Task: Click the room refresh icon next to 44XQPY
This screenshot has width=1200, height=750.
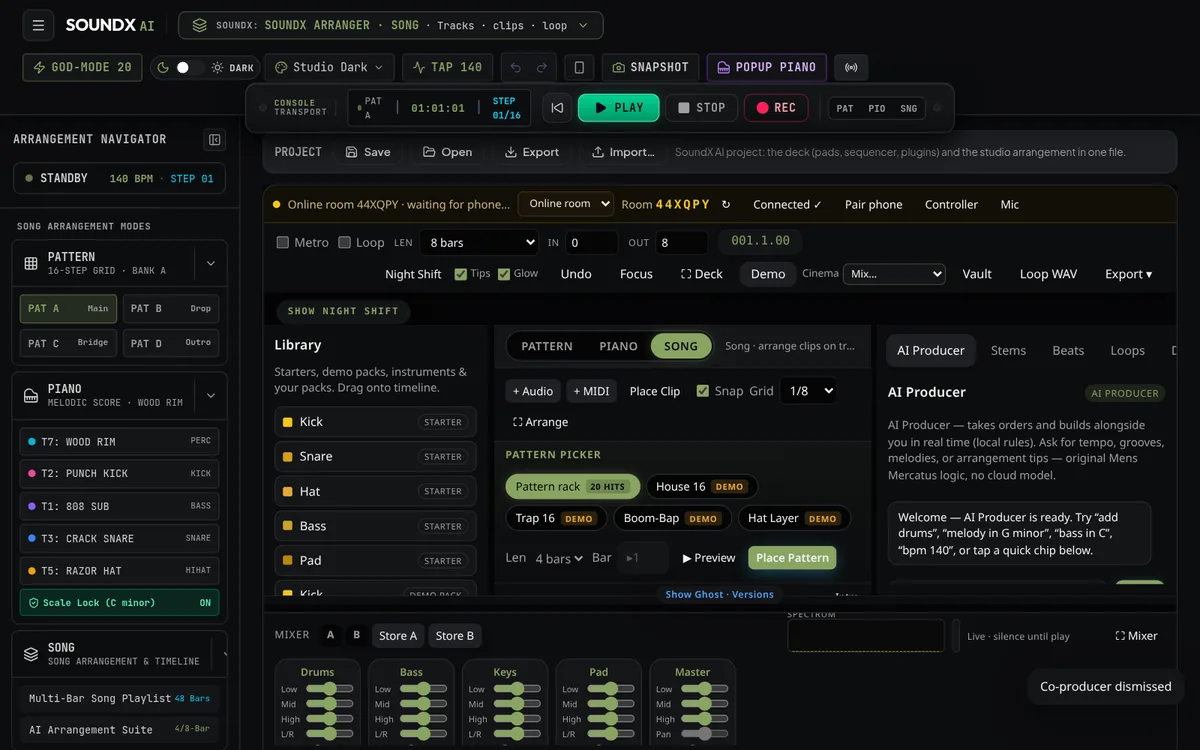Action: coord(726,204)
